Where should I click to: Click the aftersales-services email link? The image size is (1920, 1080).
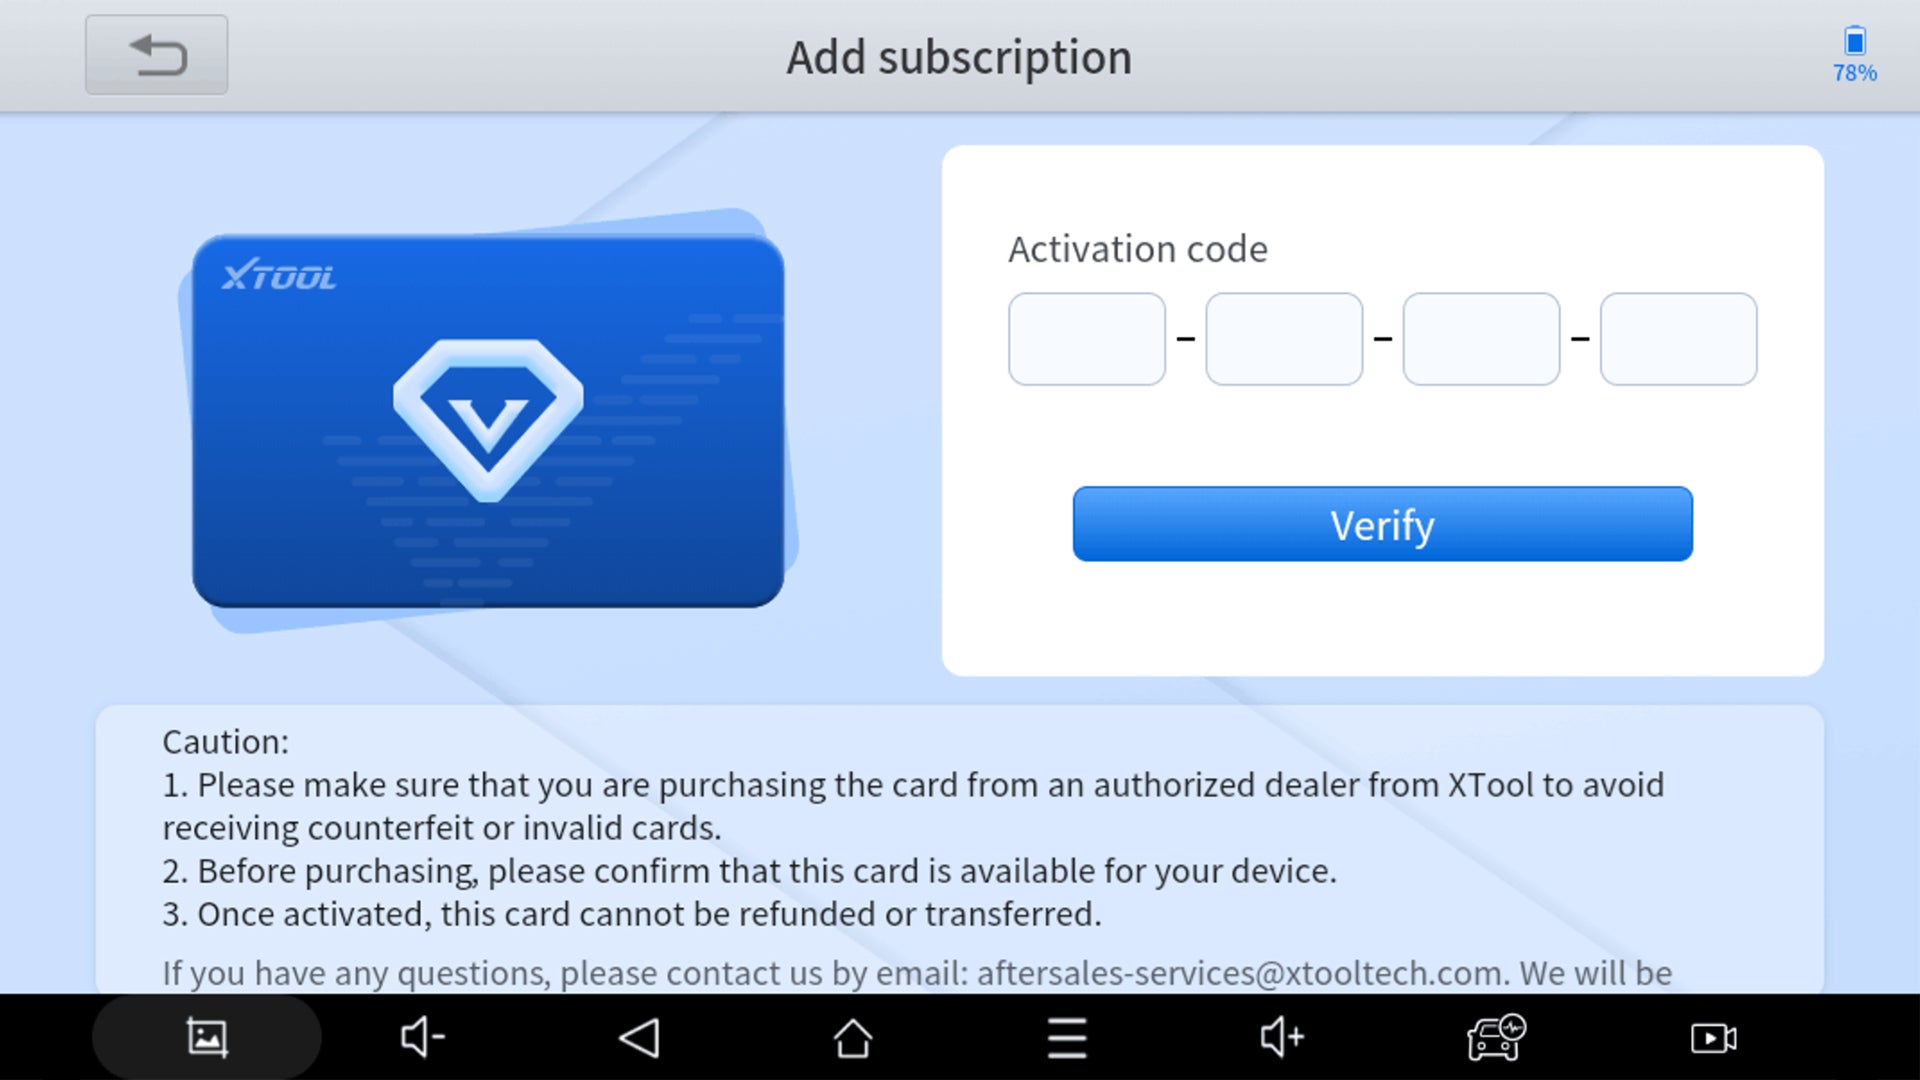(x=1240, y=972)
